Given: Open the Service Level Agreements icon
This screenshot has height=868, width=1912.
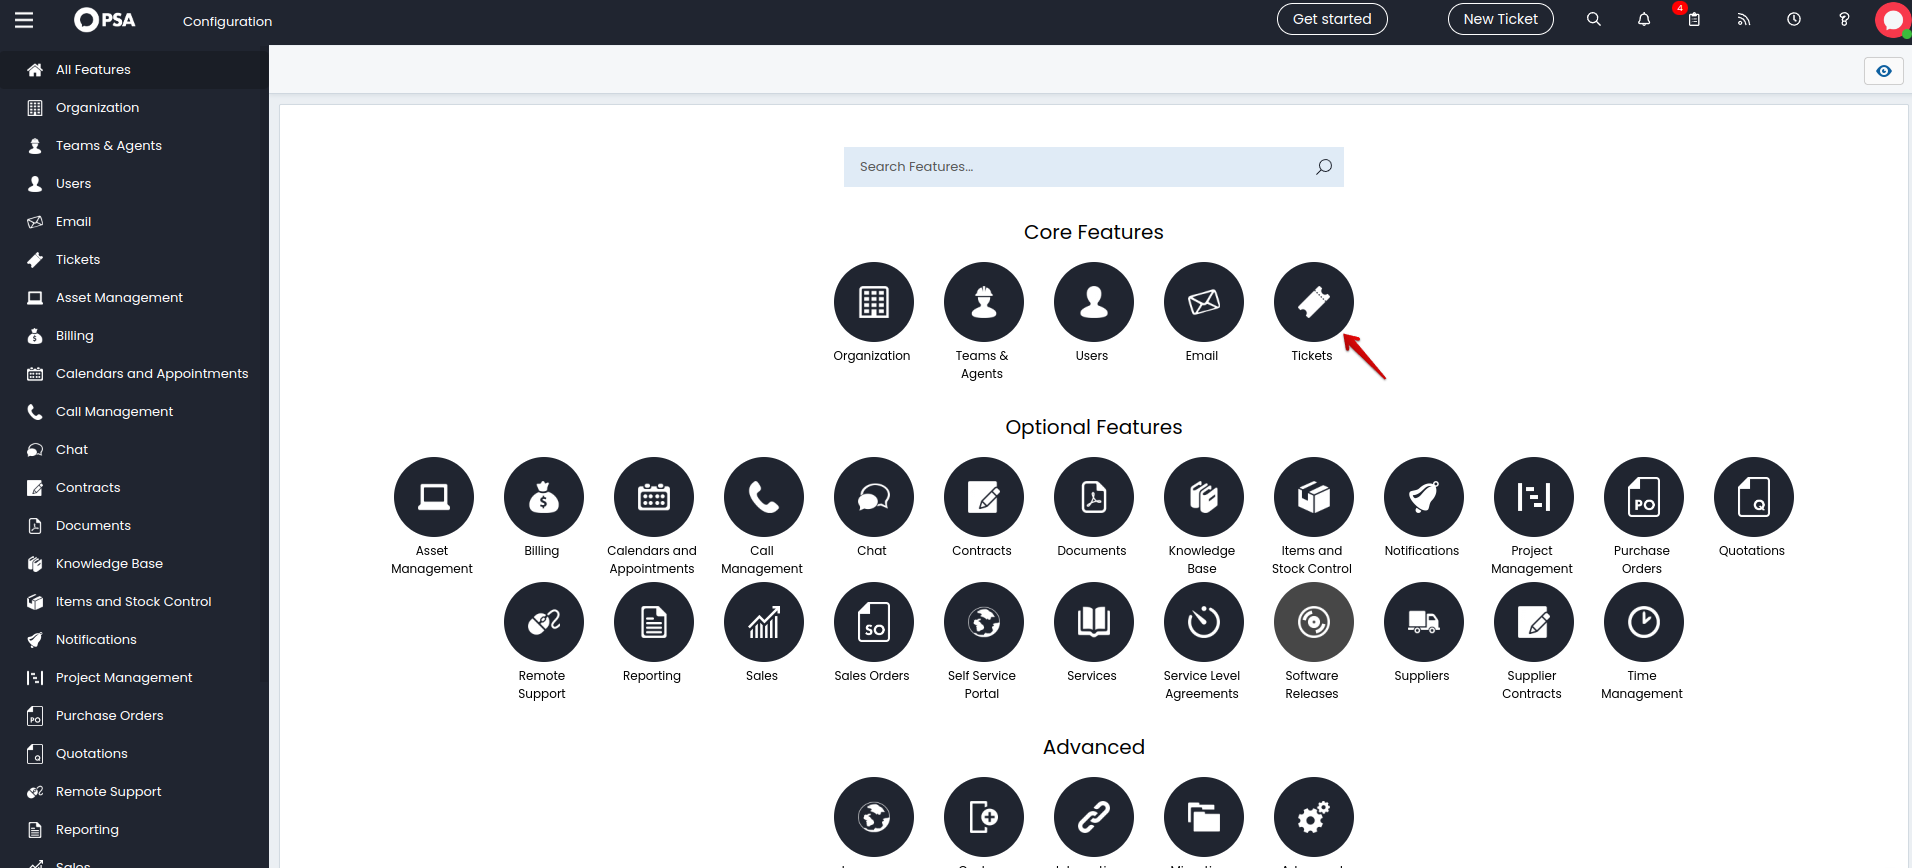Looking at the screenshot, I should (1203, 622).
